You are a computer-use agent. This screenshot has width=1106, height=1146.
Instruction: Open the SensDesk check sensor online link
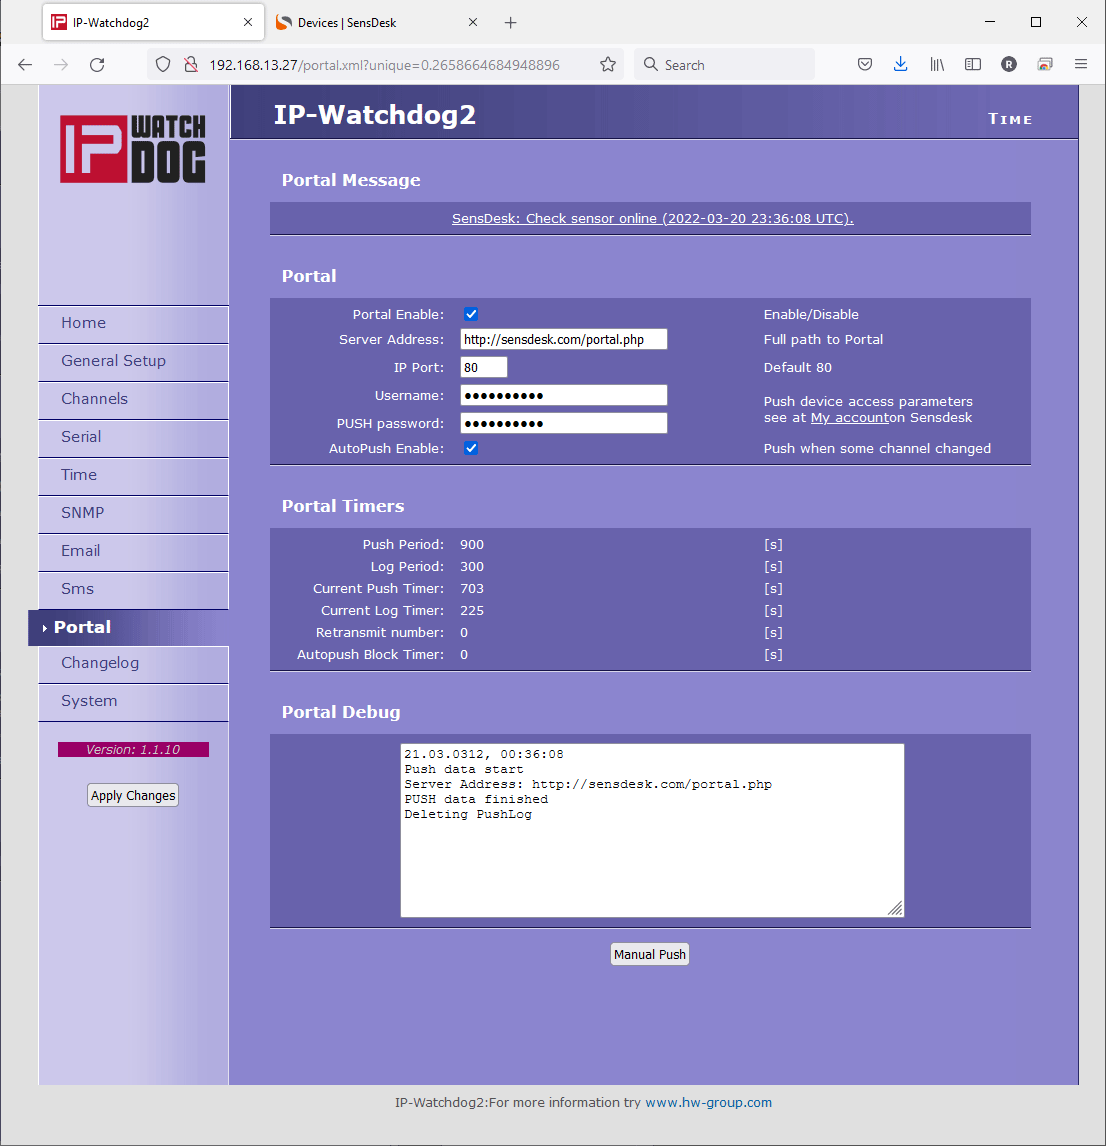click(x=652, y=219)
